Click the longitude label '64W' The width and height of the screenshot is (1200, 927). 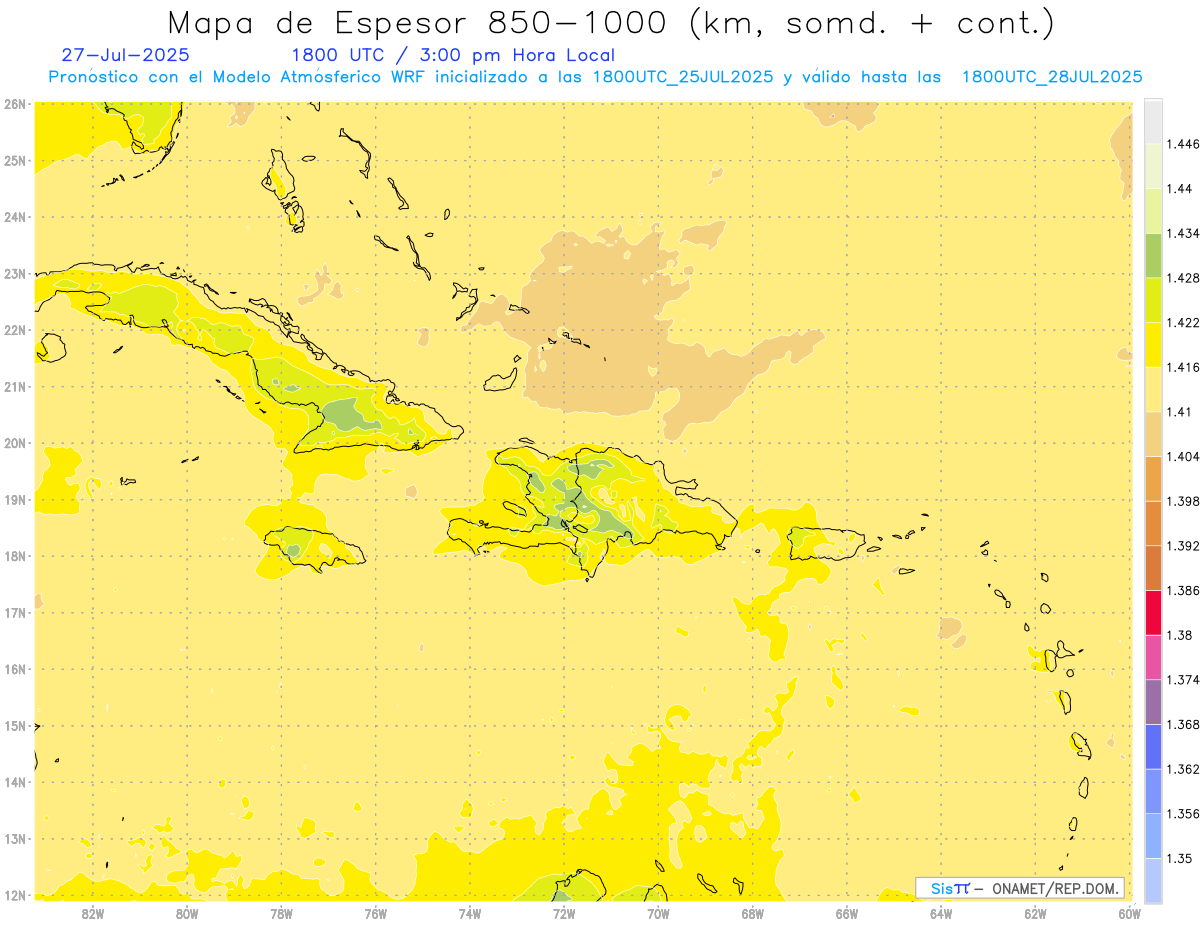tap(940, 912)
